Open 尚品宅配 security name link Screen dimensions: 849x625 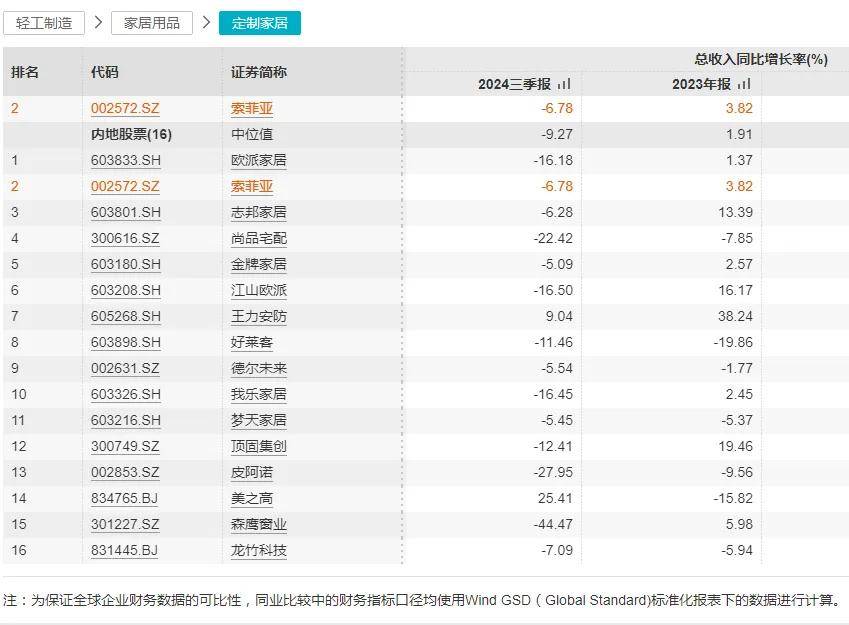pyautogui.click(x=259, y=238)
